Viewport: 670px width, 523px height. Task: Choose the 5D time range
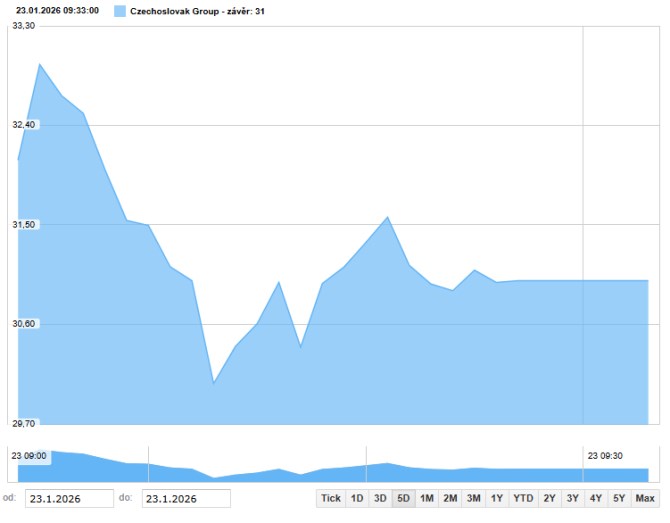pos(403,498)
